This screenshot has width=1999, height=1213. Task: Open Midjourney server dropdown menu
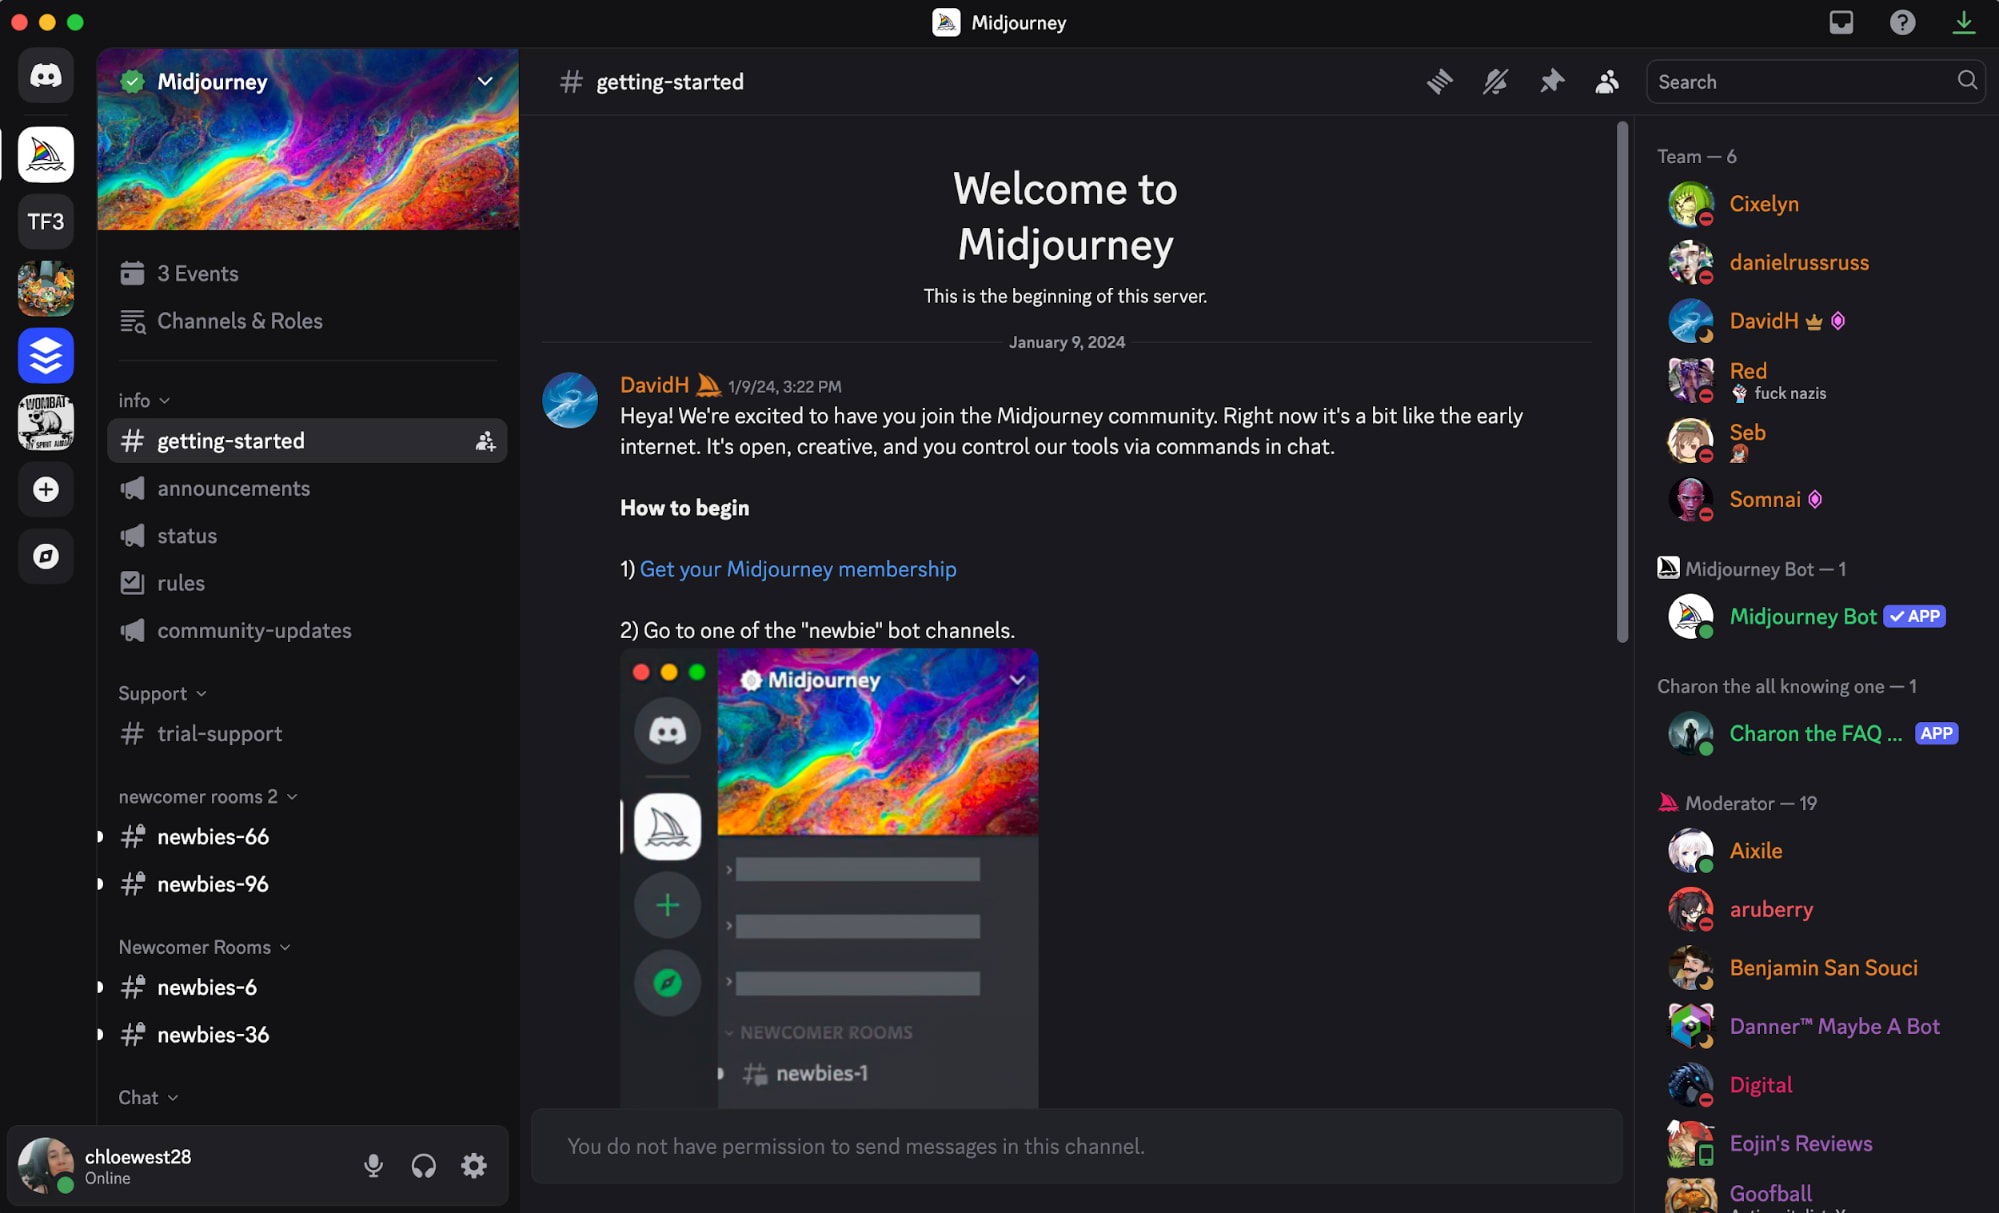(485, 81)
